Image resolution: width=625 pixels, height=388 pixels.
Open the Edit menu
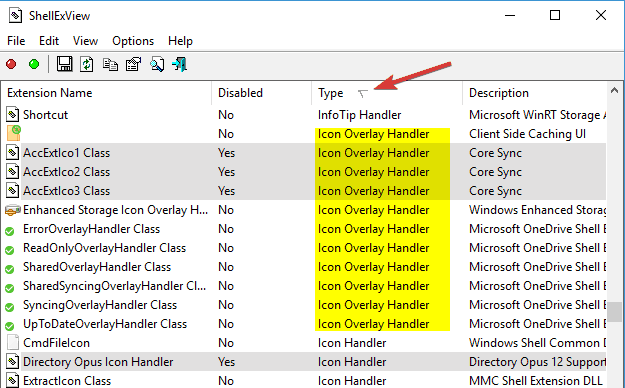click(x=49, y=41)
